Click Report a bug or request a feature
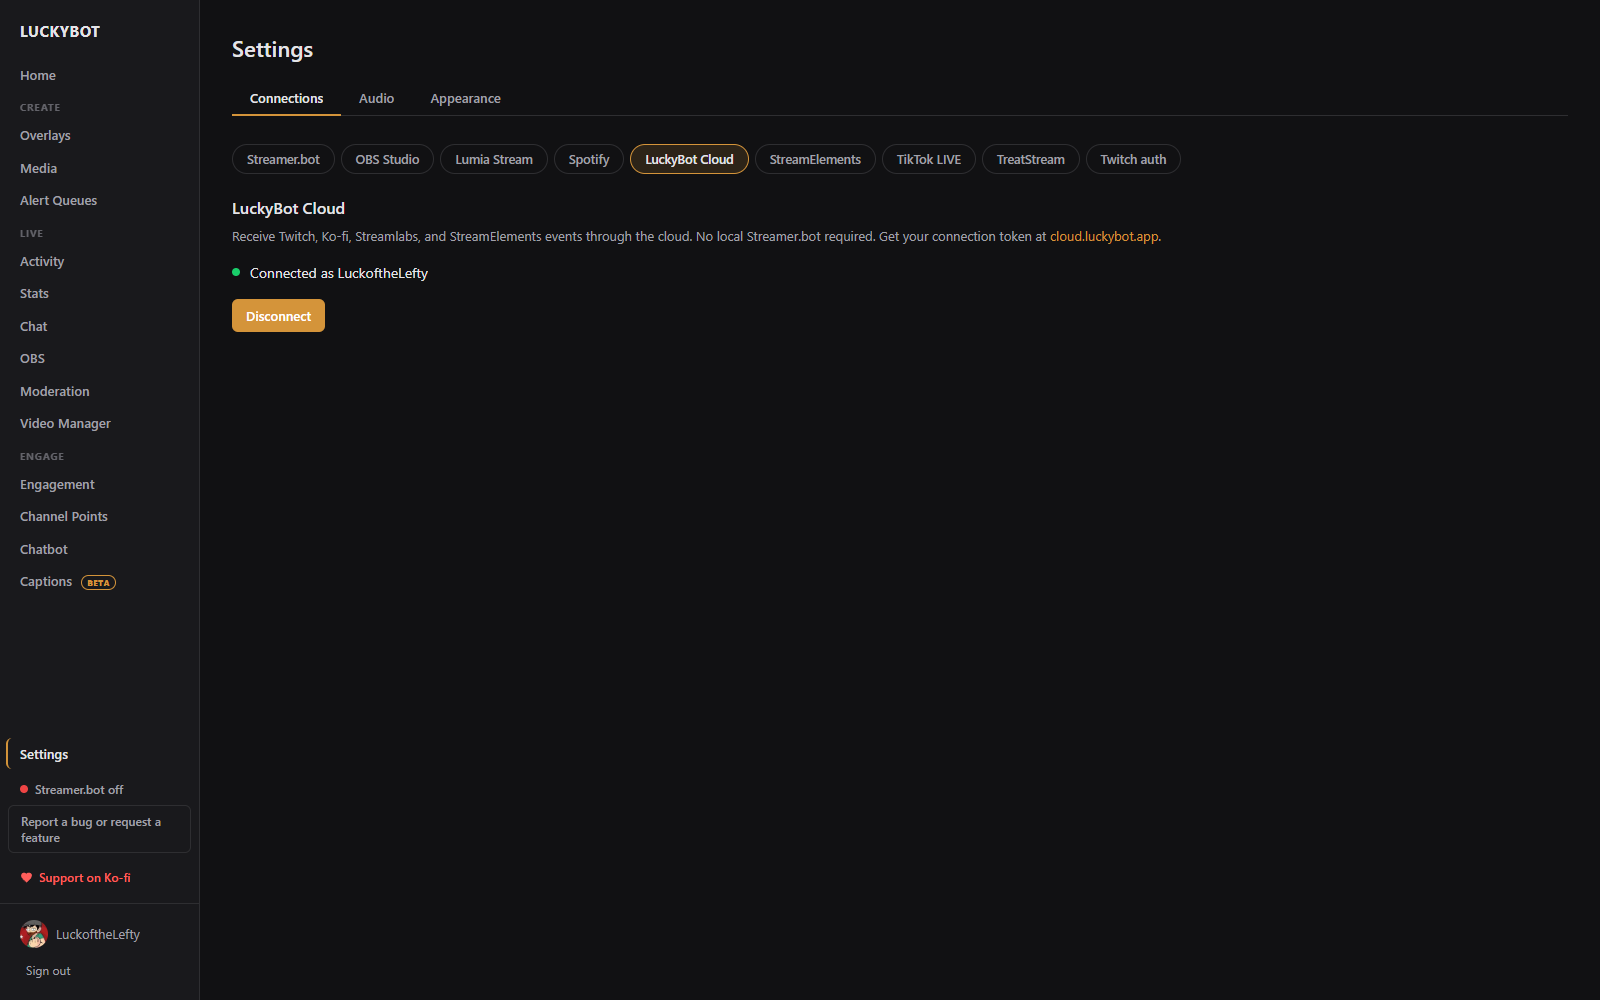The image size is (1600, 1000). pyautogui.click(x=99, y=829)
